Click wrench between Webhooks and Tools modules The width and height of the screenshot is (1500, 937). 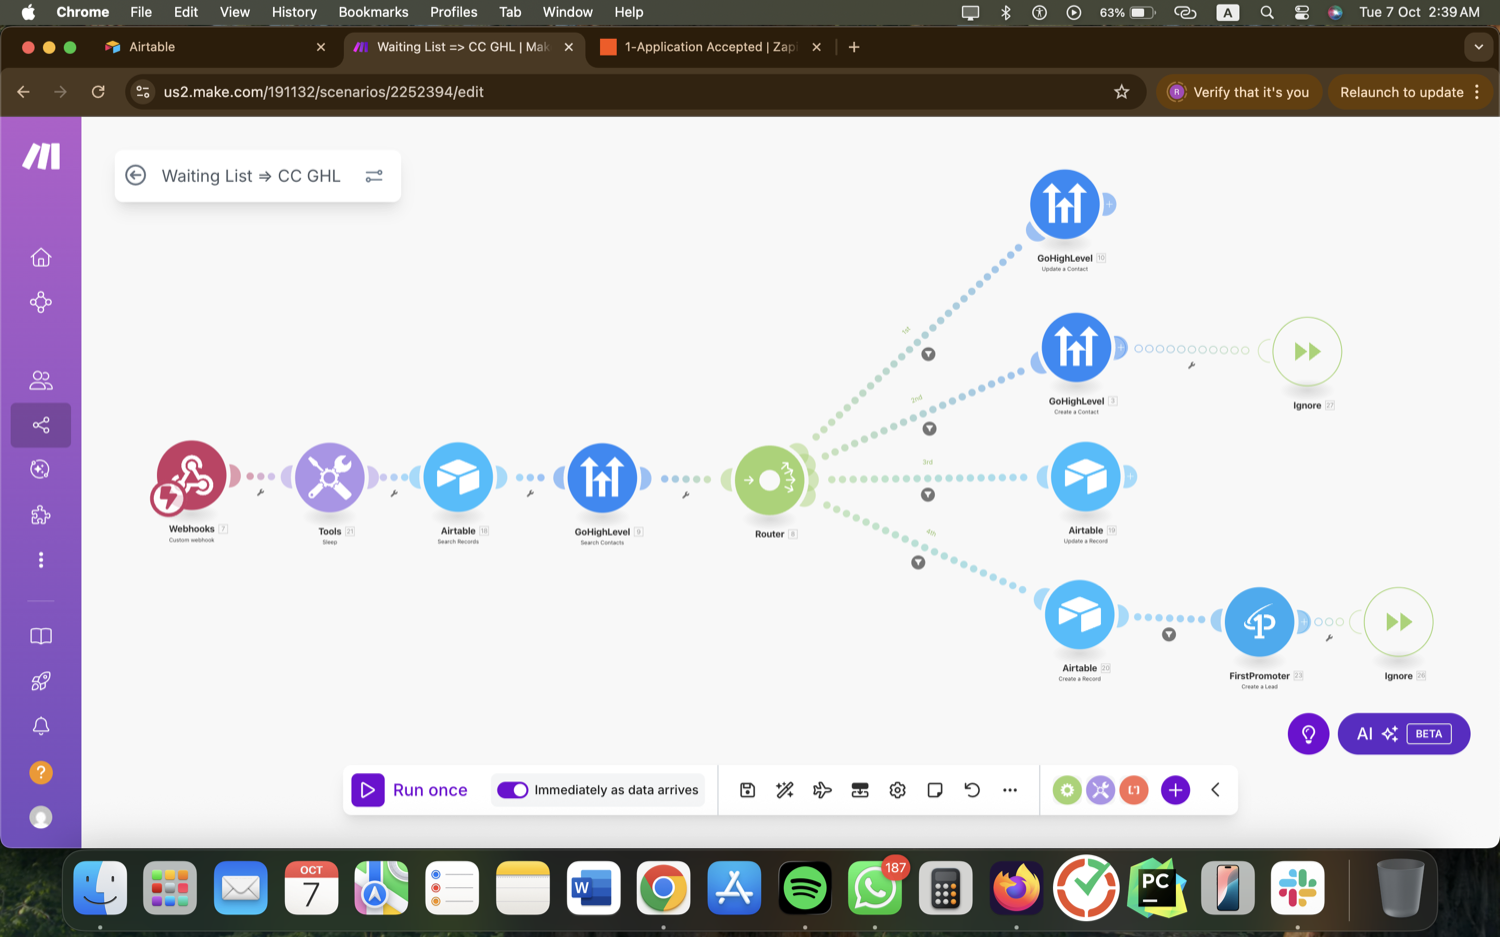coord(260,493)
